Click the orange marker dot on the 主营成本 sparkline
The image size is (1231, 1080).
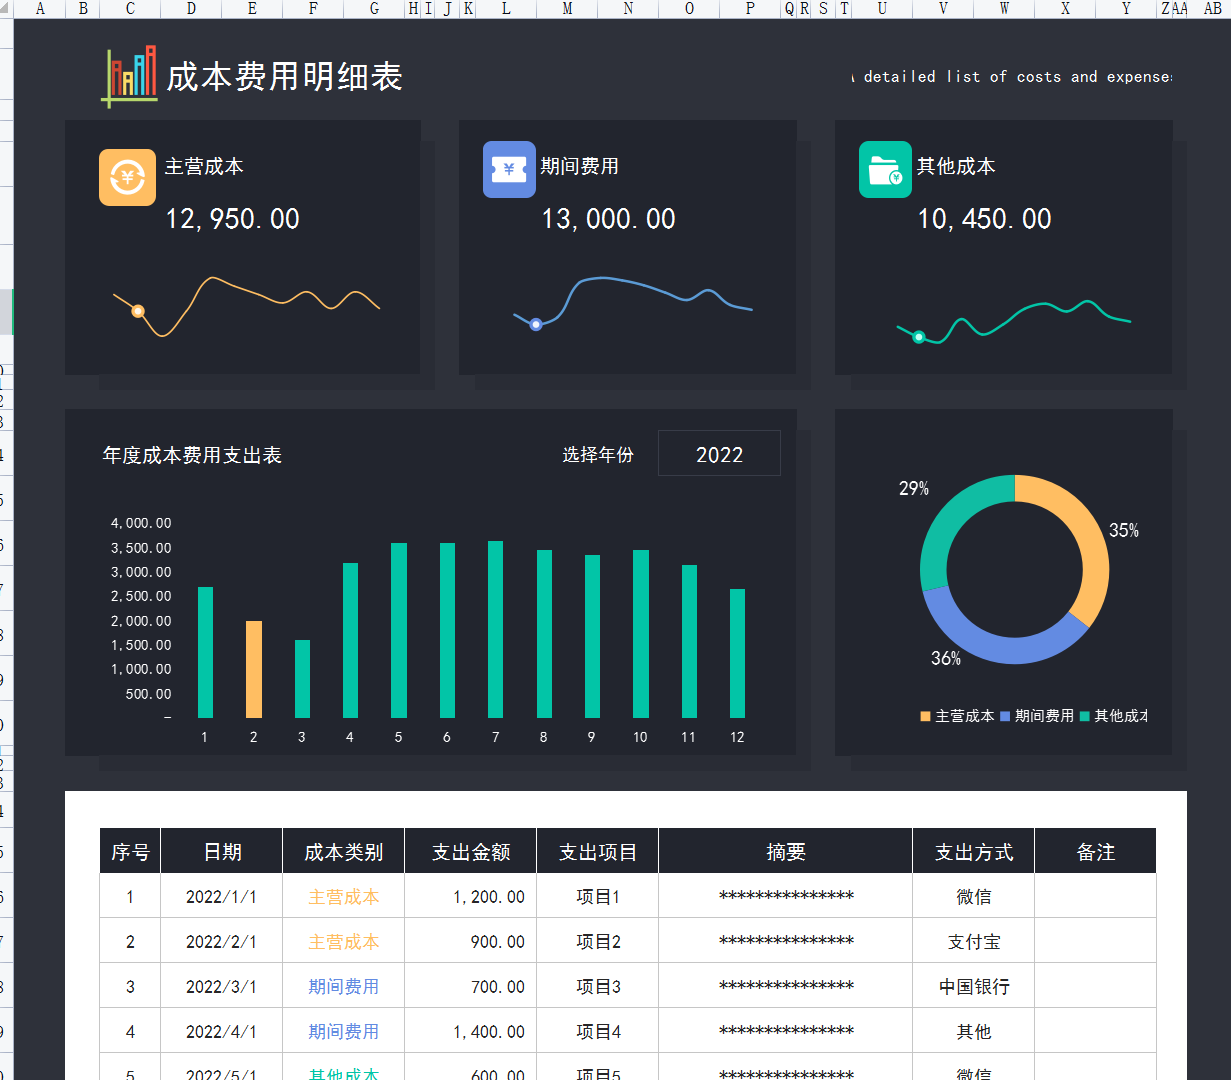pyautogui.click(x=139, y=313)
